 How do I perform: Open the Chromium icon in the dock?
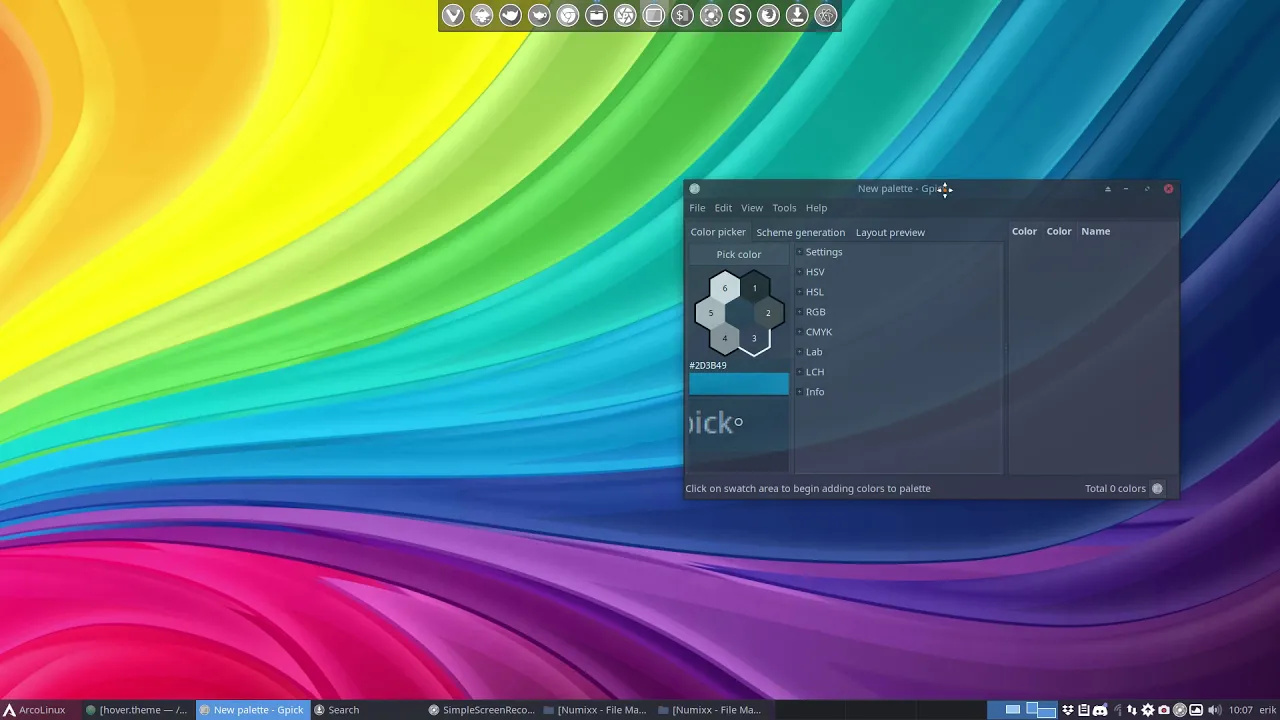click(x=568, y=15)
